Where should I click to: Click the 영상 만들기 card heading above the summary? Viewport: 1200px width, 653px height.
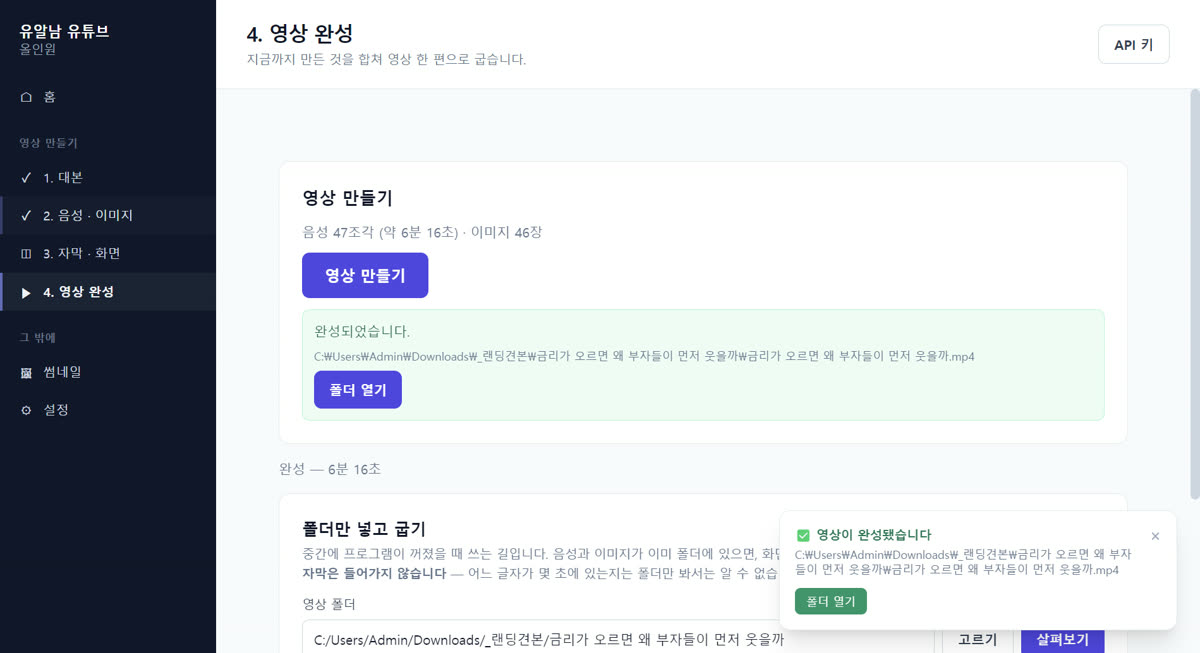[347, 198]
